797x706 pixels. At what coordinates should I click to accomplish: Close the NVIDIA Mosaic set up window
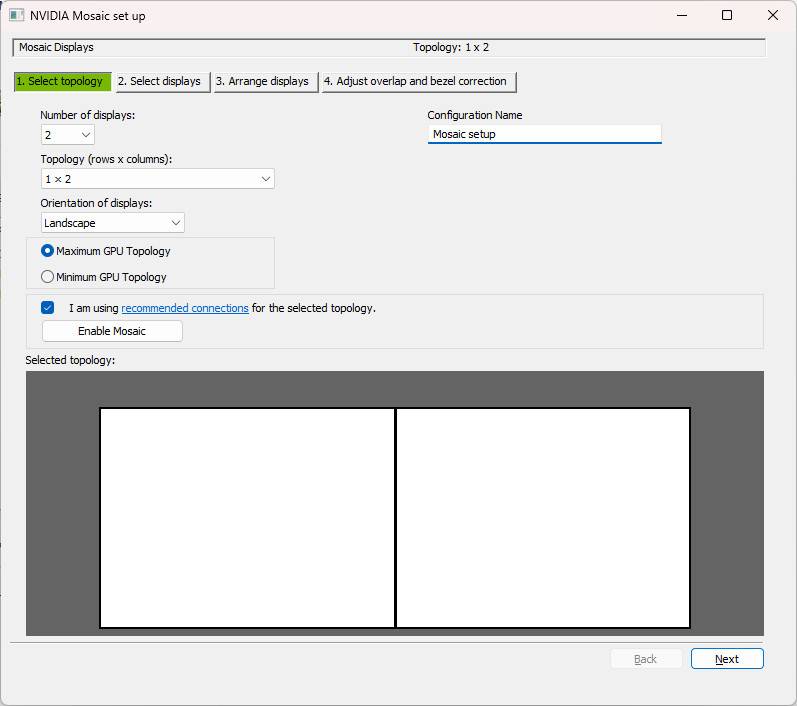(773, 16)
